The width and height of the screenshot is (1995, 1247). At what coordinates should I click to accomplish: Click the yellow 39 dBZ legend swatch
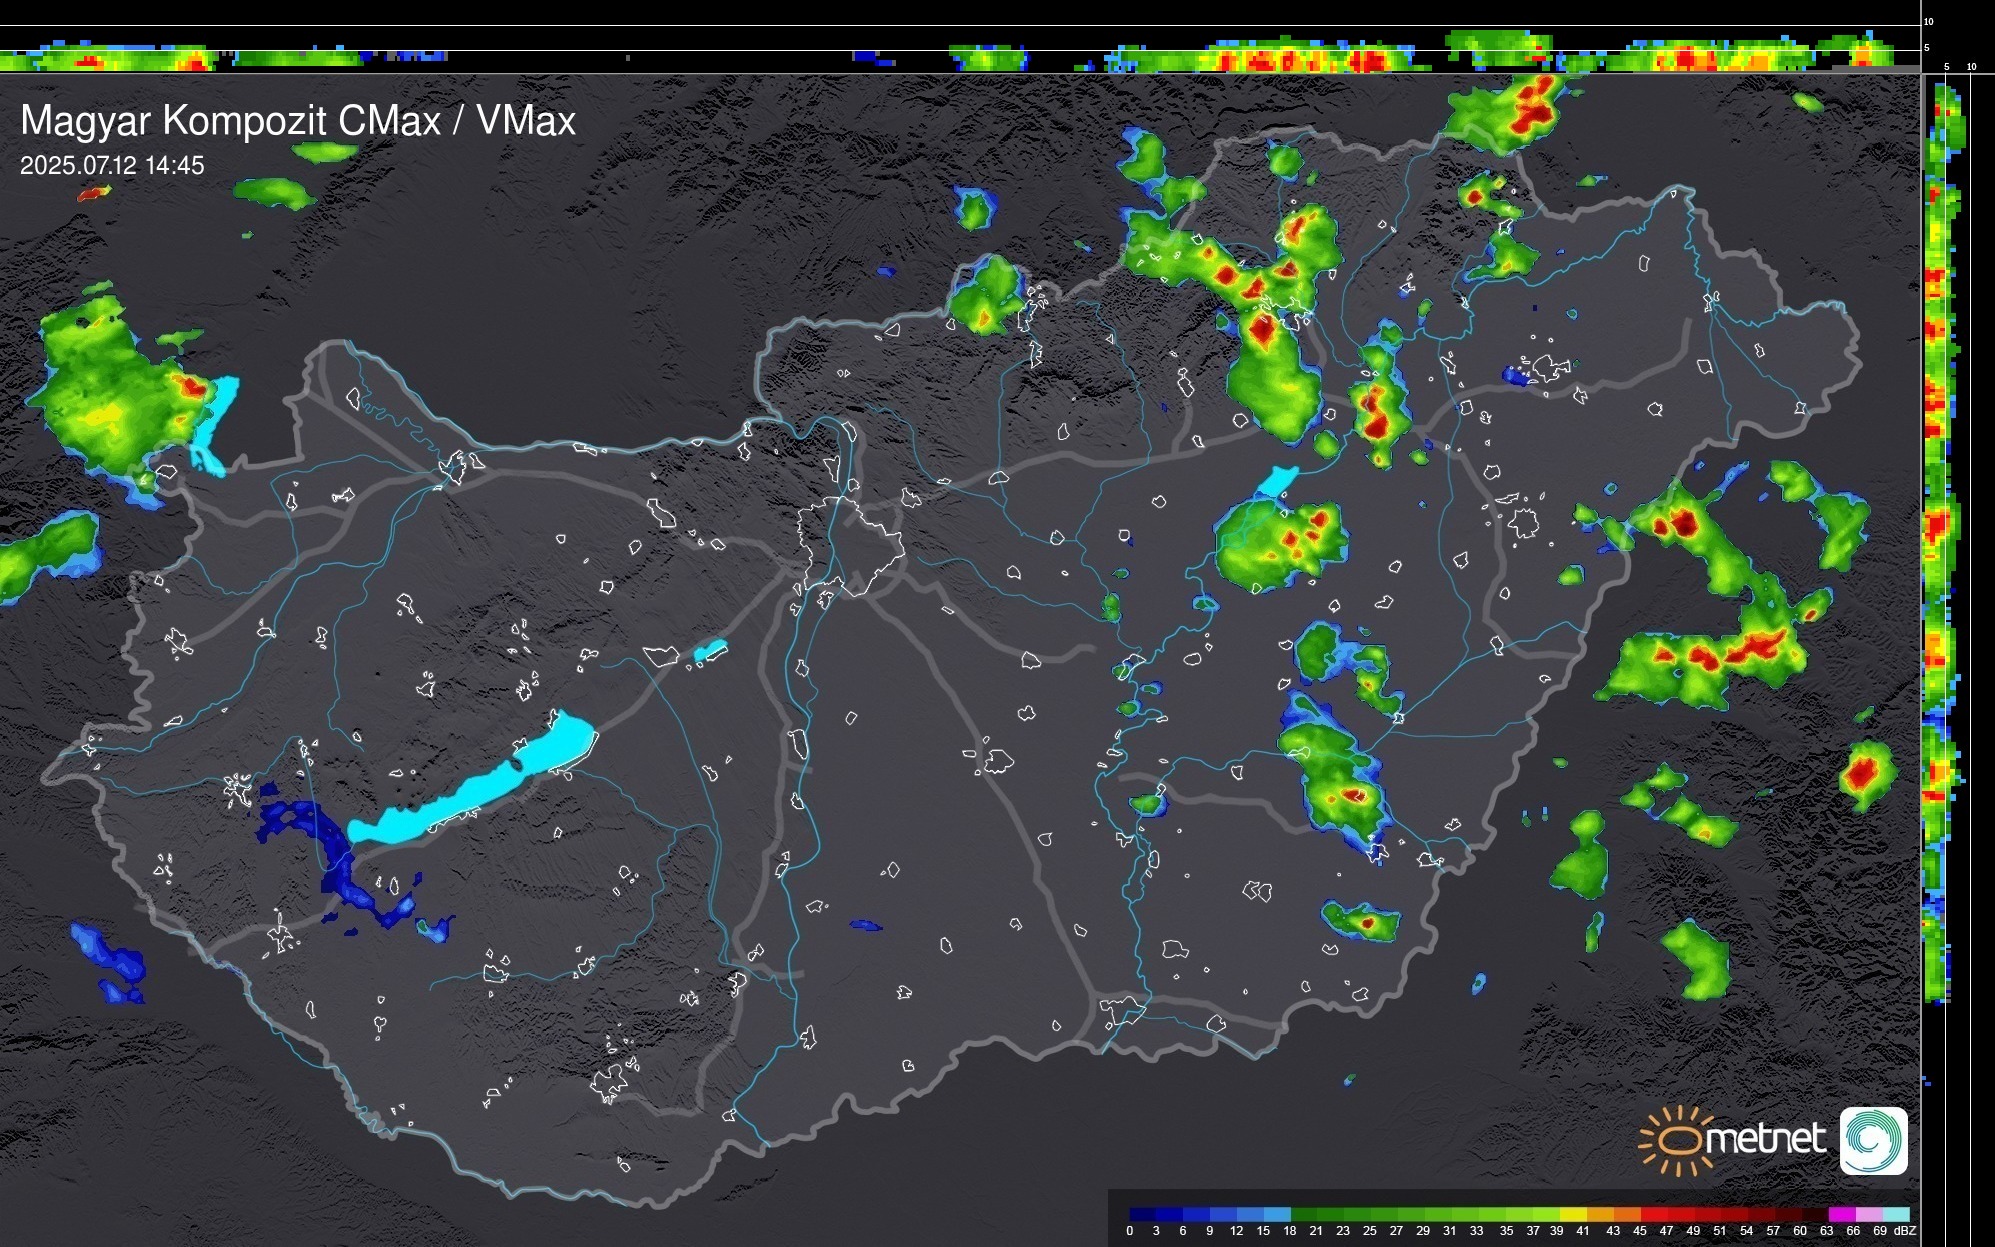point(1573,1214)
